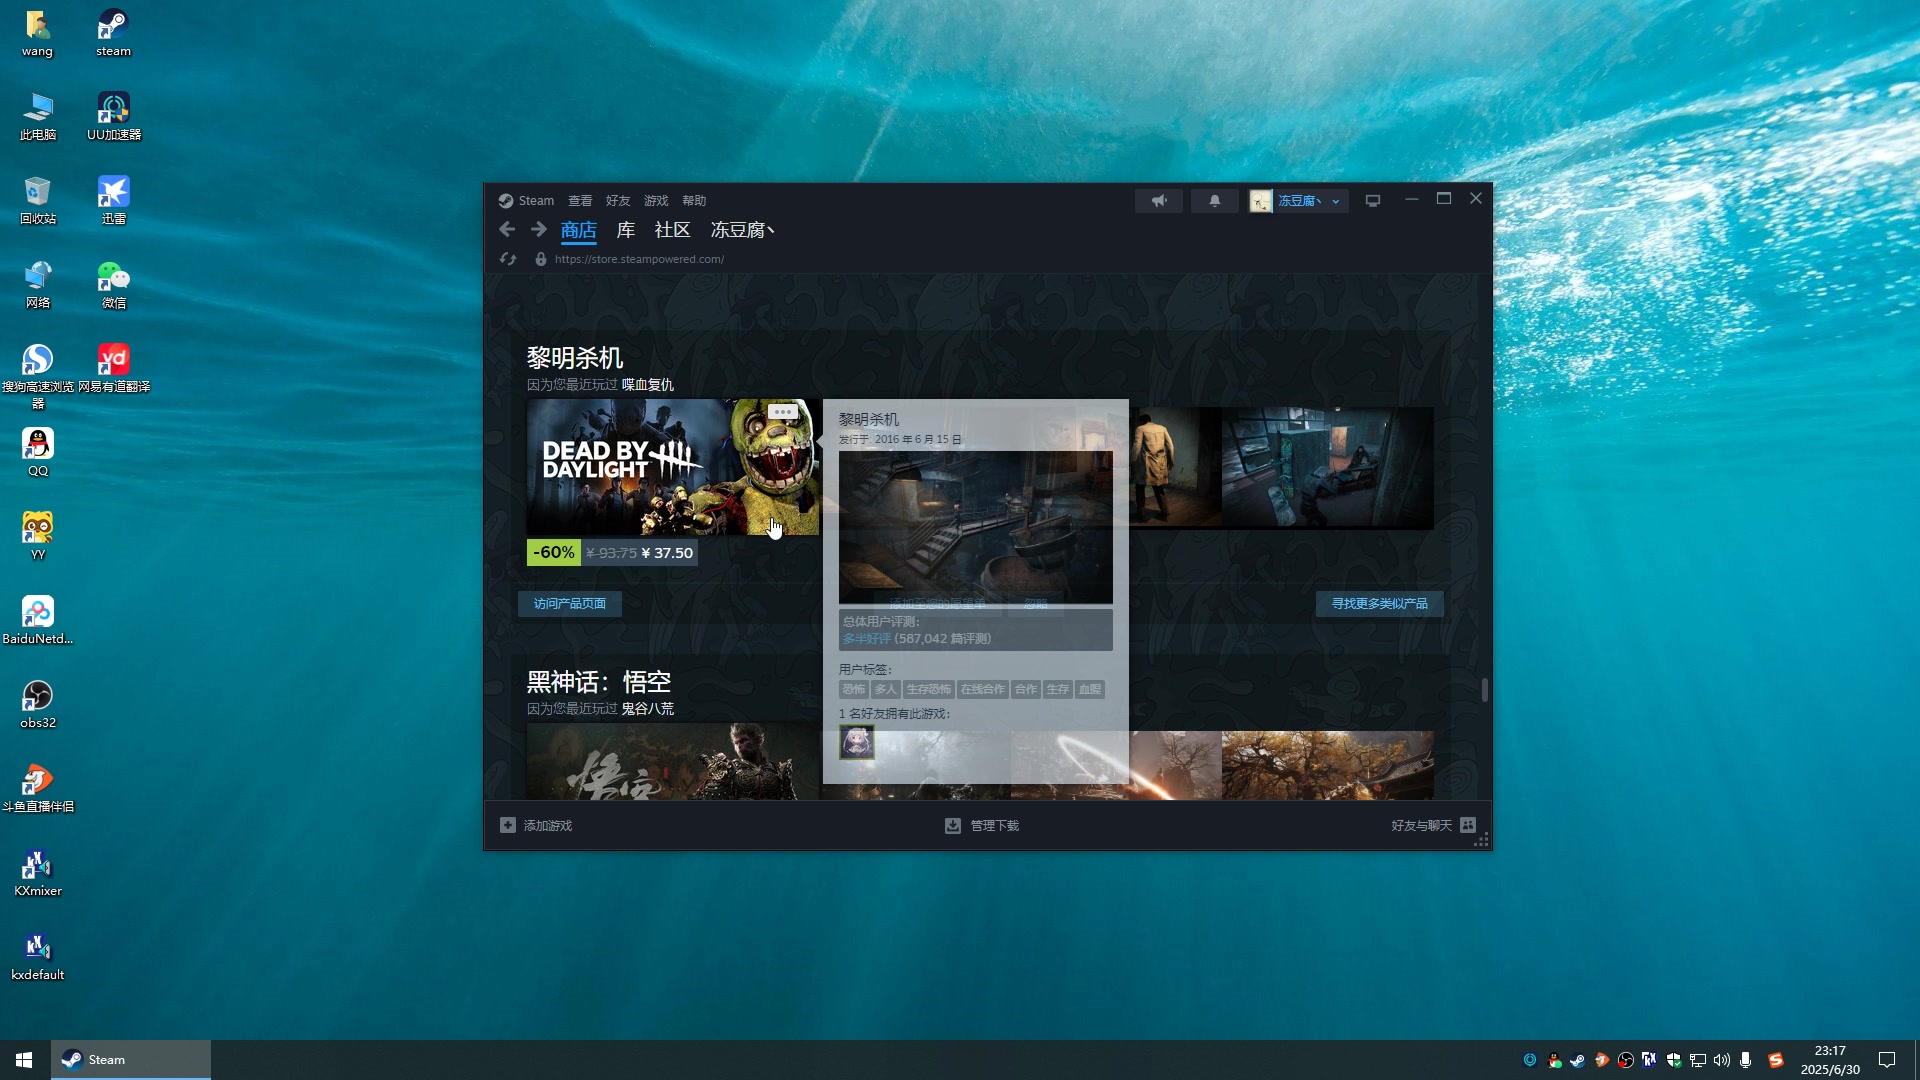
Task: Click the store page vertical scrollbar thumb
Action: (x=1485, y=690)
